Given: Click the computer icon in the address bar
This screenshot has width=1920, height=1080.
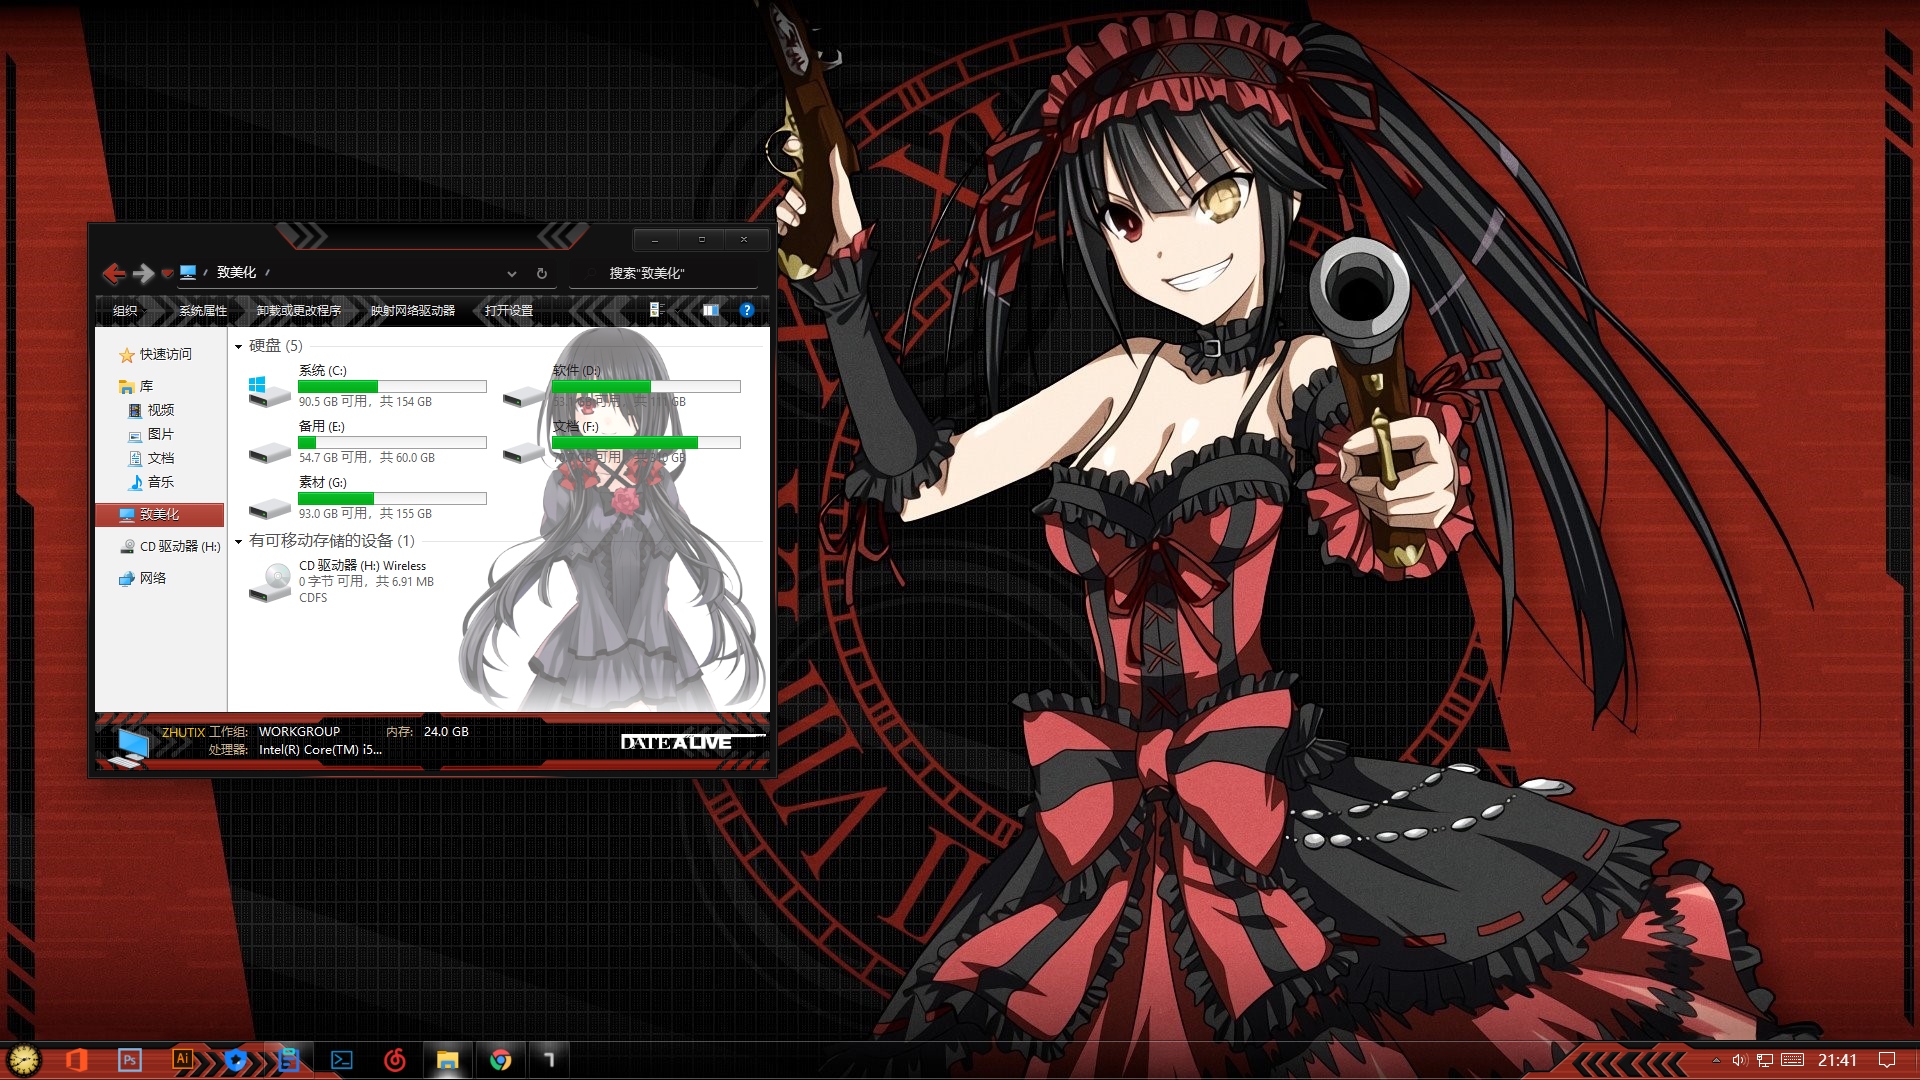Looking at the screenshot, I should pos(188,272).
